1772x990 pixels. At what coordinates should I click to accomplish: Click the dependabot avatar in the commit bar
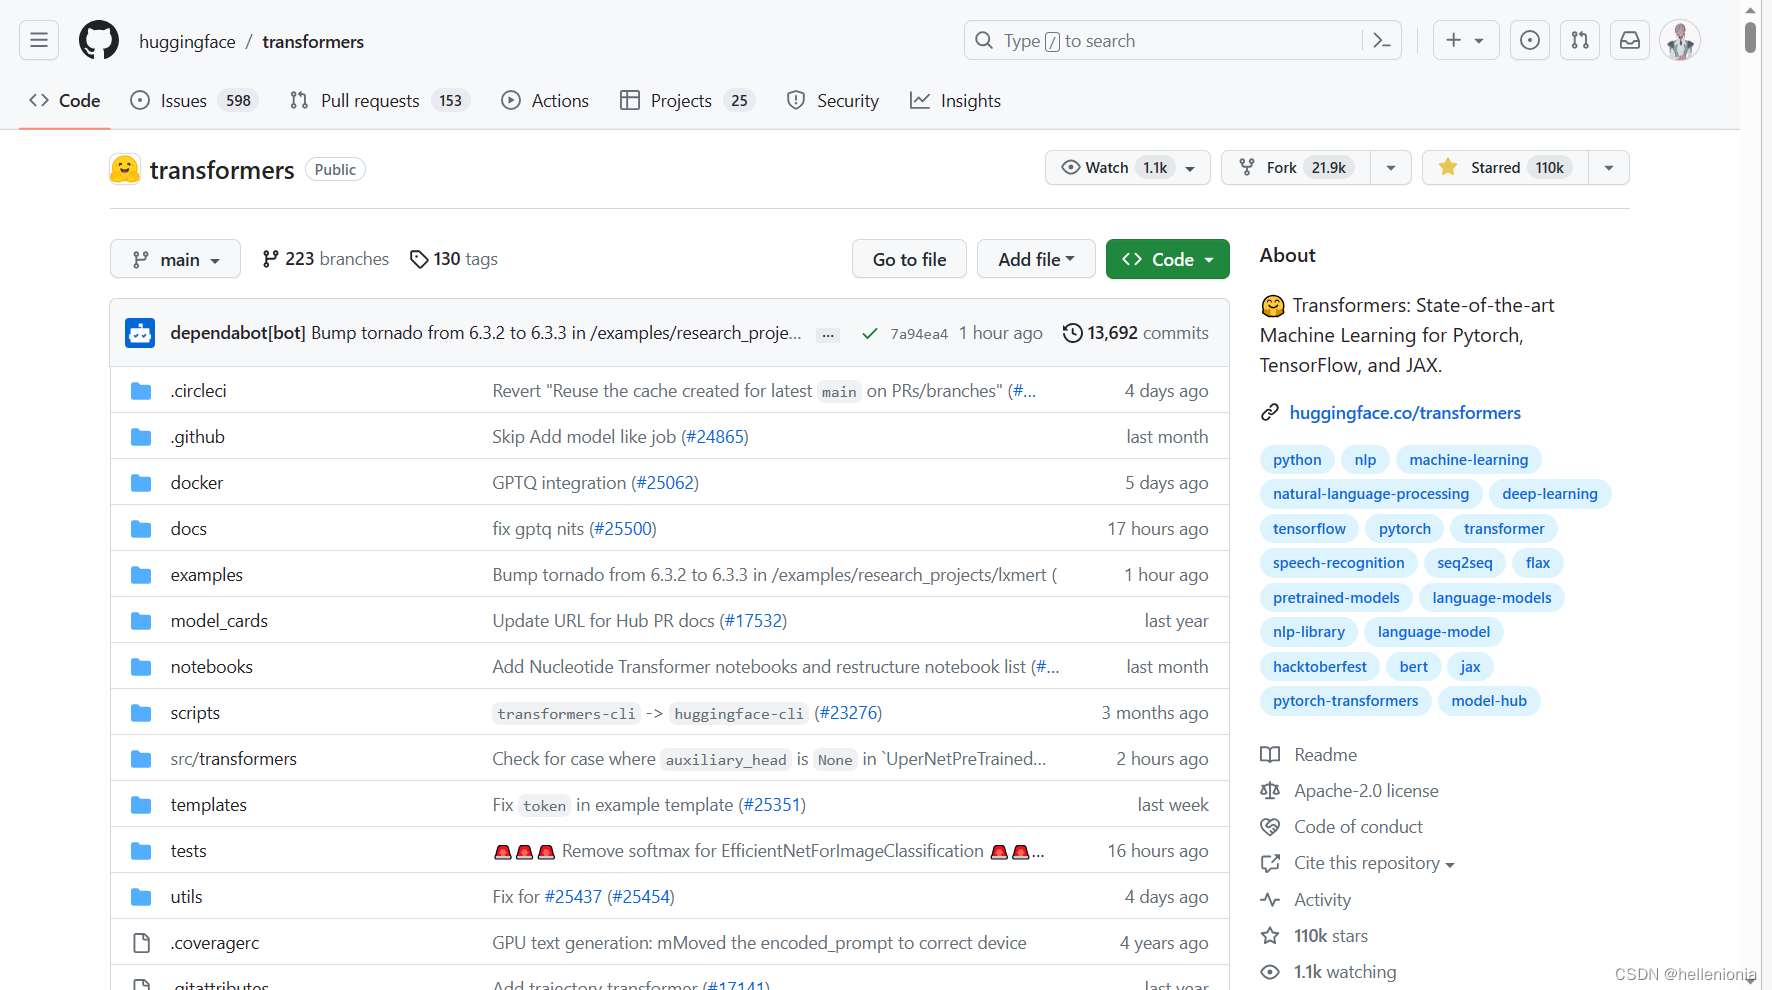pos(140,333)
